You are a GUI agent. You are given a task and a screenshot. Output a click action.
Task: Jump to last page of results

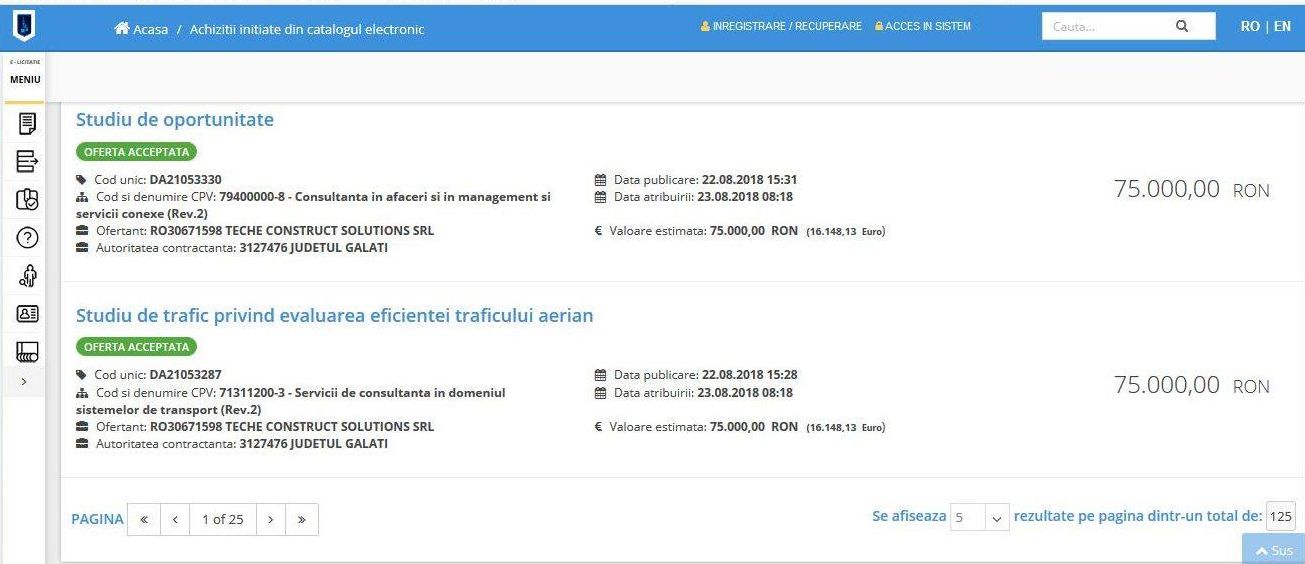(x=301, y=519)
